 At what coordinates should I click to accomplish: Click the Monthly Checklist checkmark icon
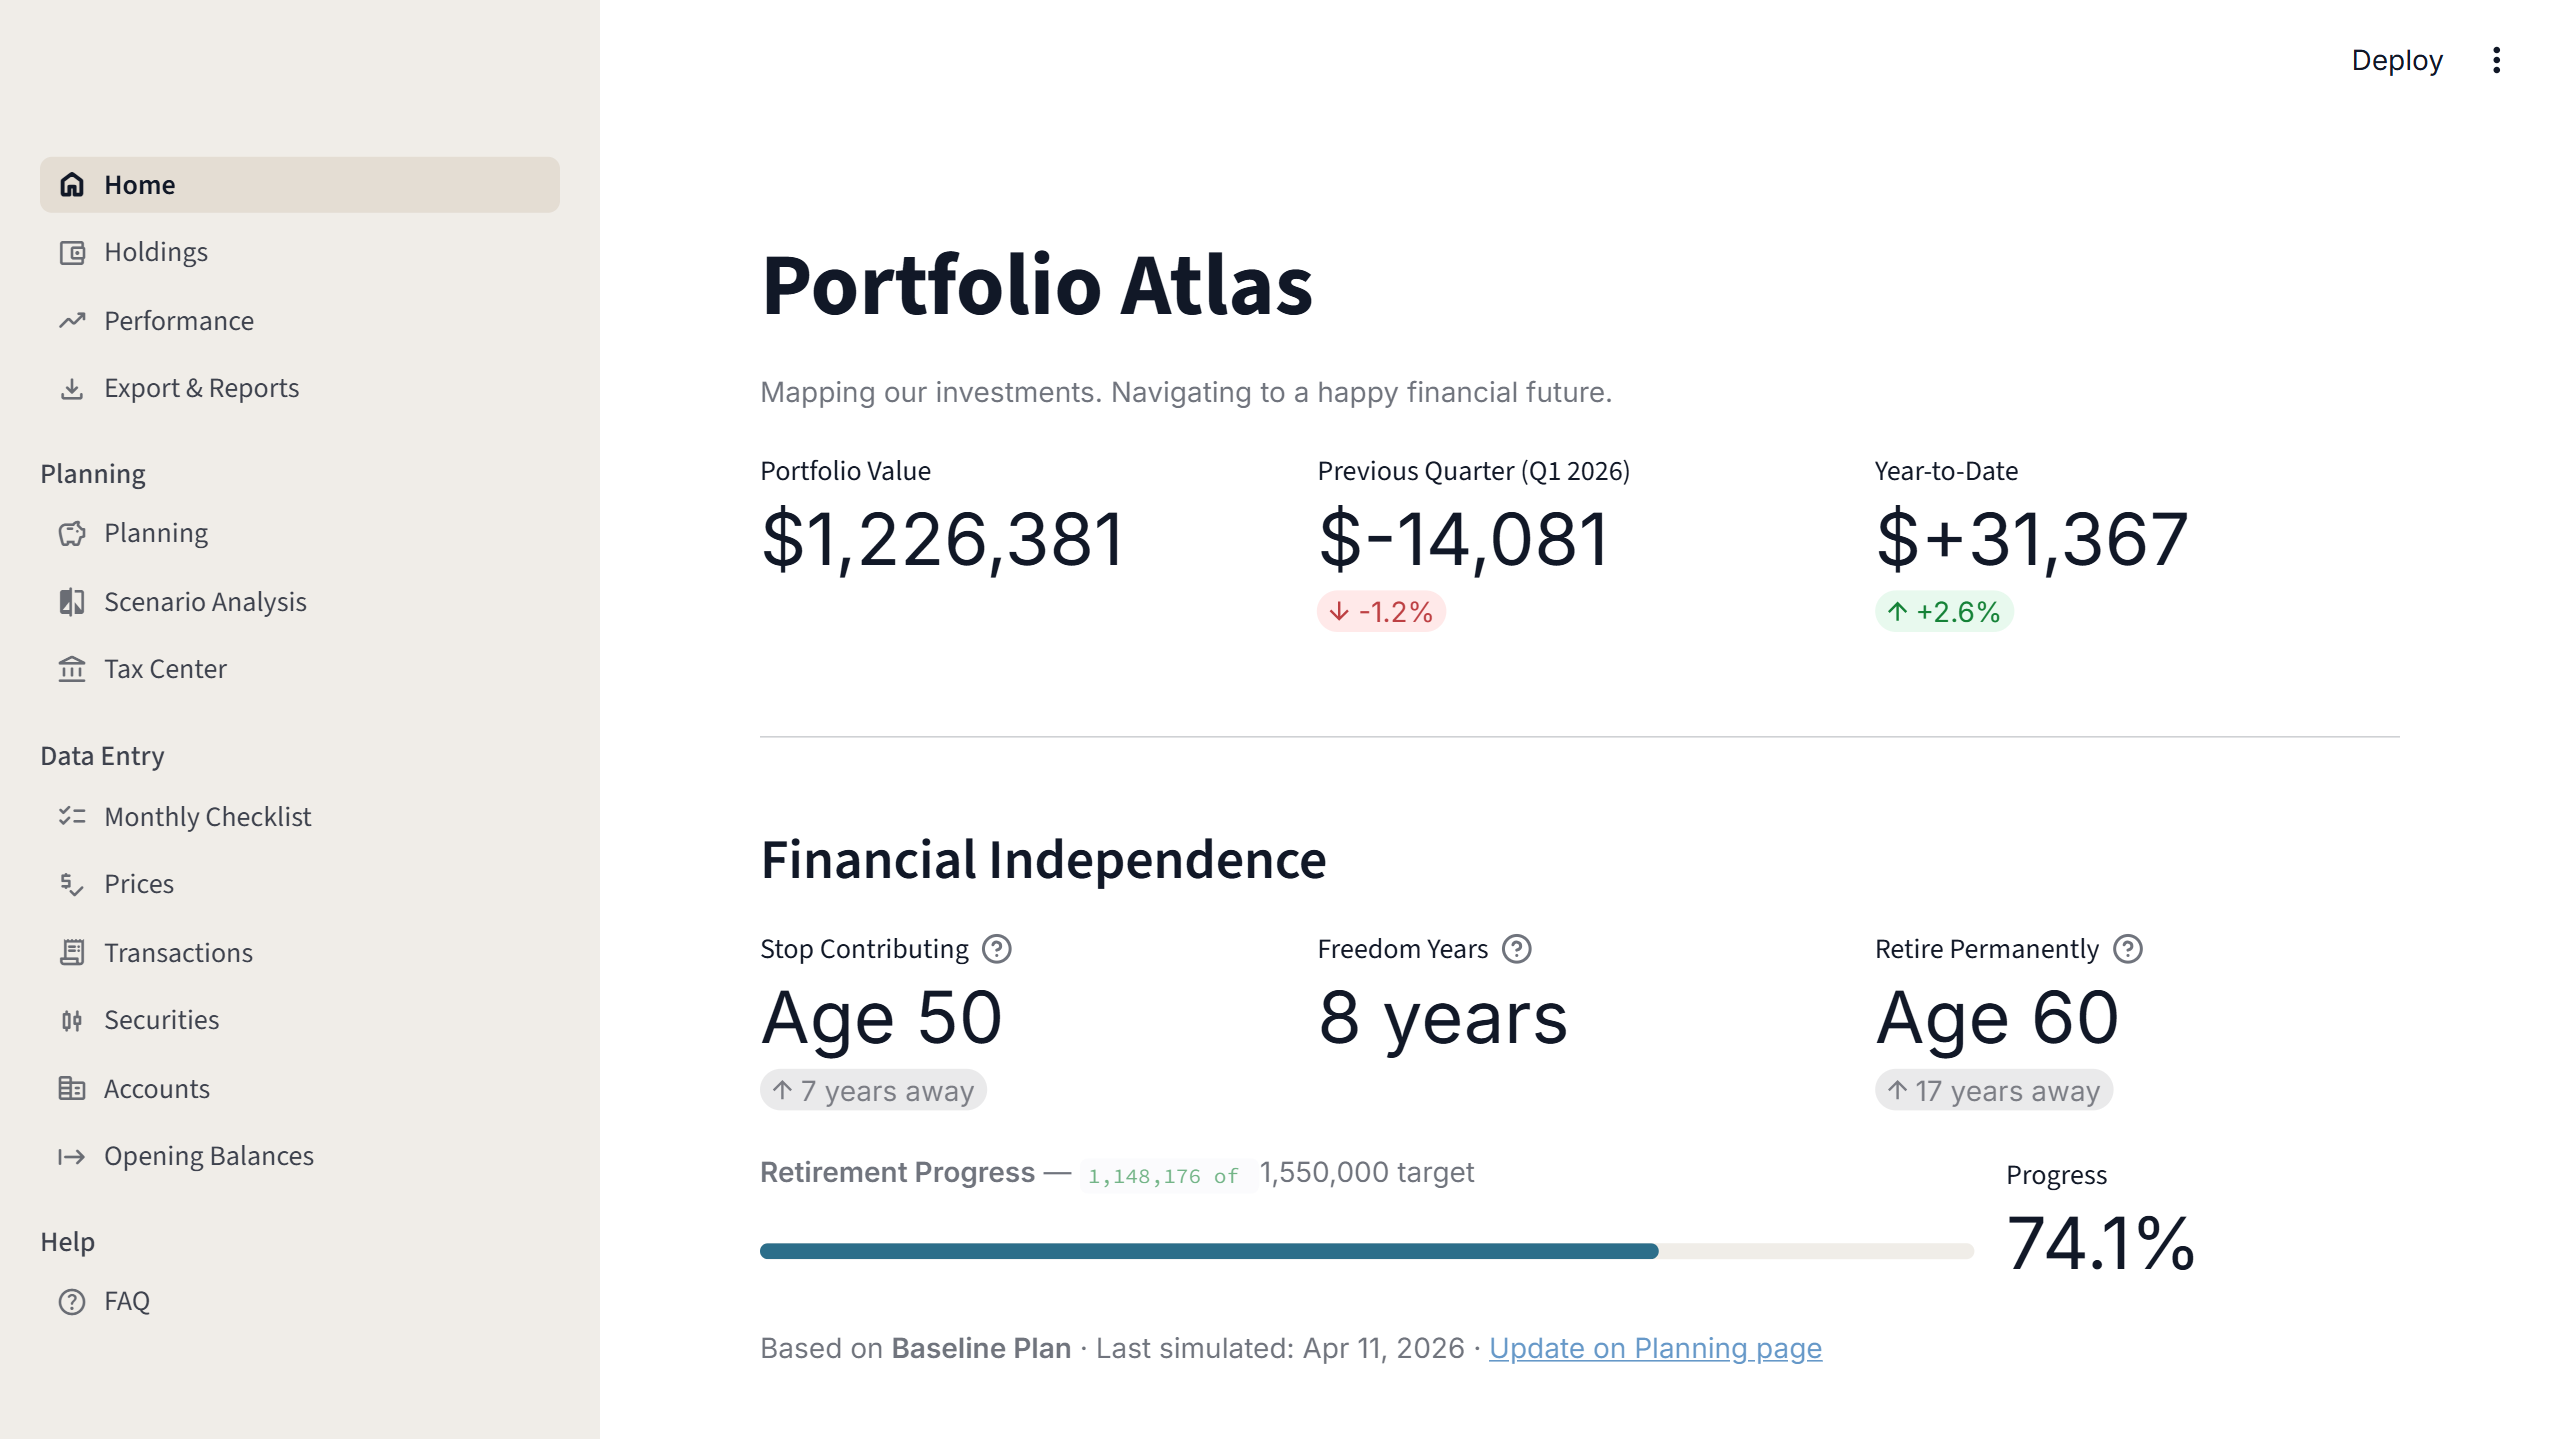[x=71, y=816]
